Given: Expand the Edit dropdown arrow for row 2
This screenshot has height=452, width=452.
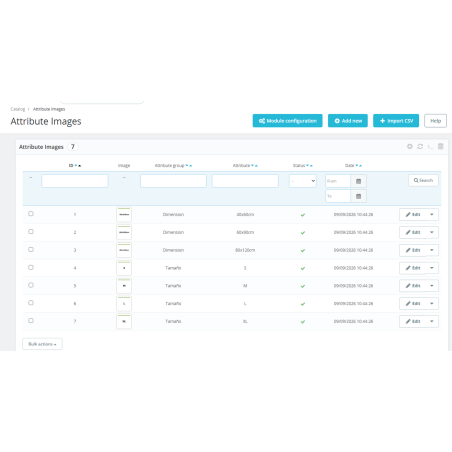Looking at the screenshot, I should coord(432,232).
